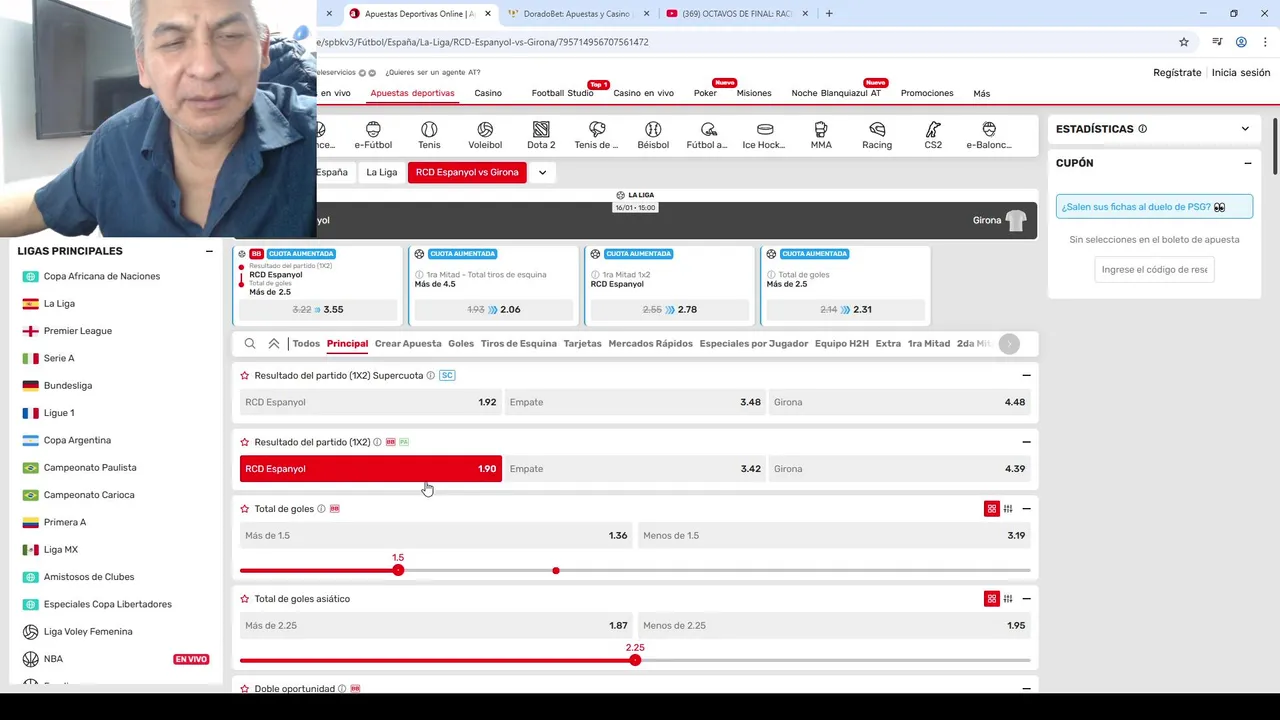Viewport: 1280px width, 720px height.
Task: Collapse the Doble oportunidad market
Action: (1026, 688)
